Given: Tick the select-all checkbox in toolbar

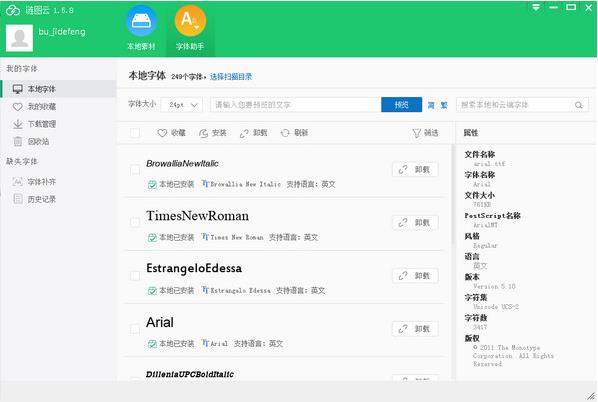Looking at the screenshot, I should [135, 133].
